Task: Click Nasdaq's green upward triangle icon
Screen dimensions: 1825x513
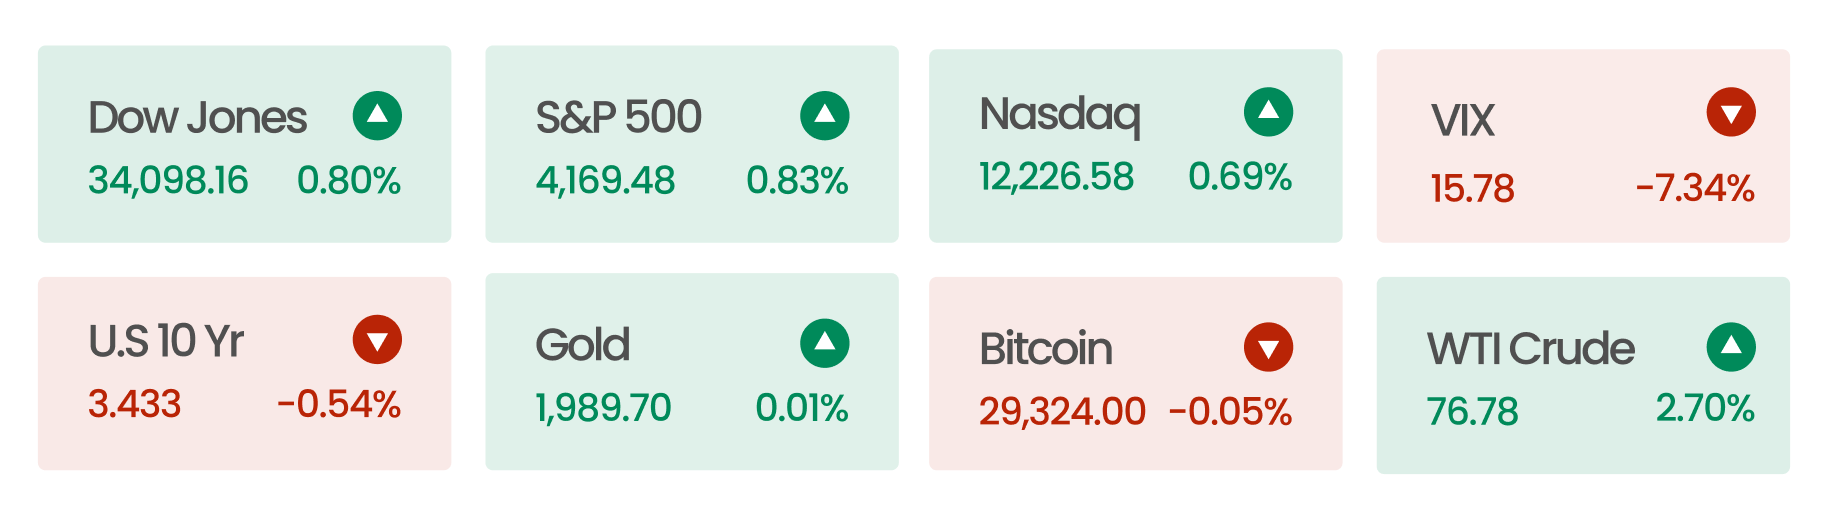Action: 1269,112
